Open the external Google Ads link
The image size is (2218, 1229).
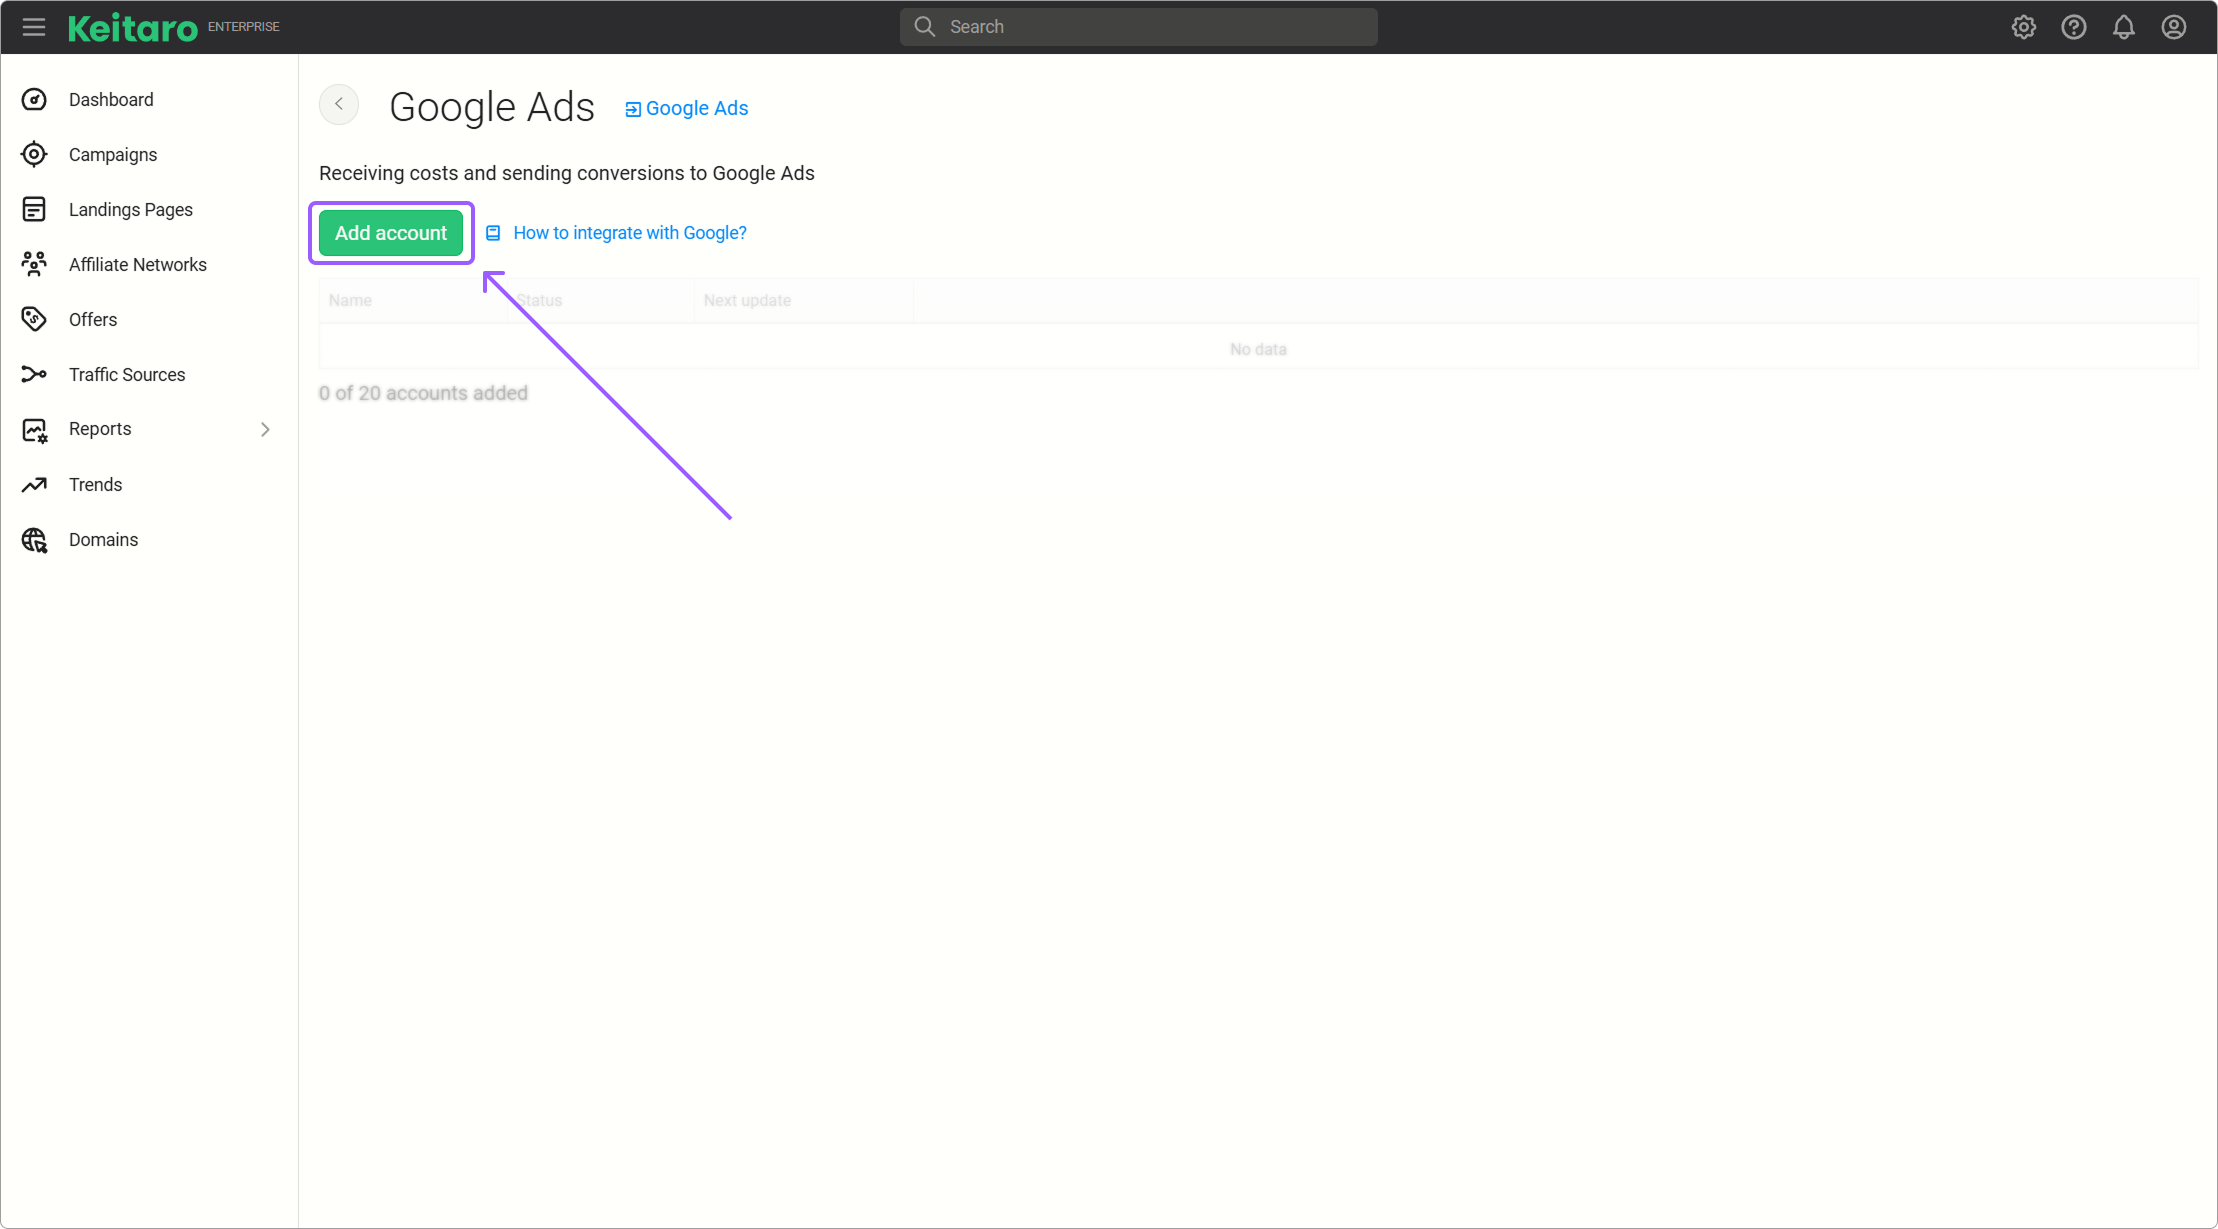coord(687,108)
